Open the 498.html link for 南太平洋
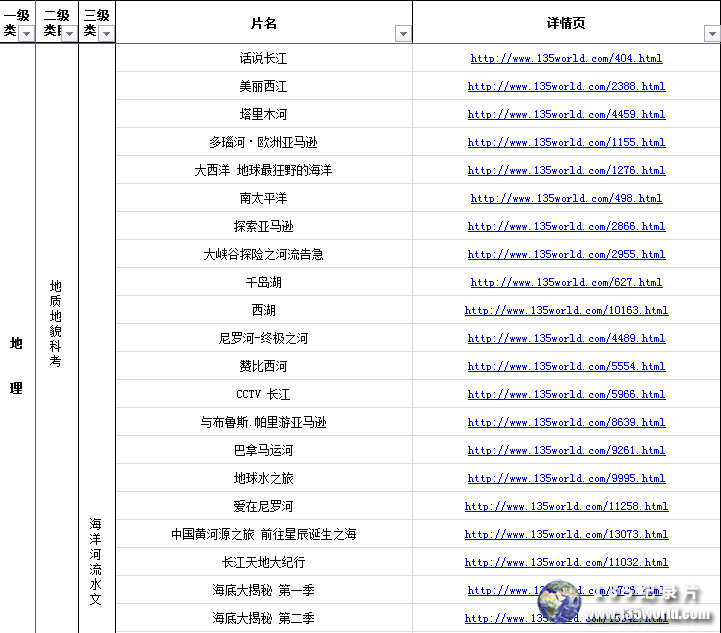This screenshot has width=721, height=633. (x=566, y=199)
